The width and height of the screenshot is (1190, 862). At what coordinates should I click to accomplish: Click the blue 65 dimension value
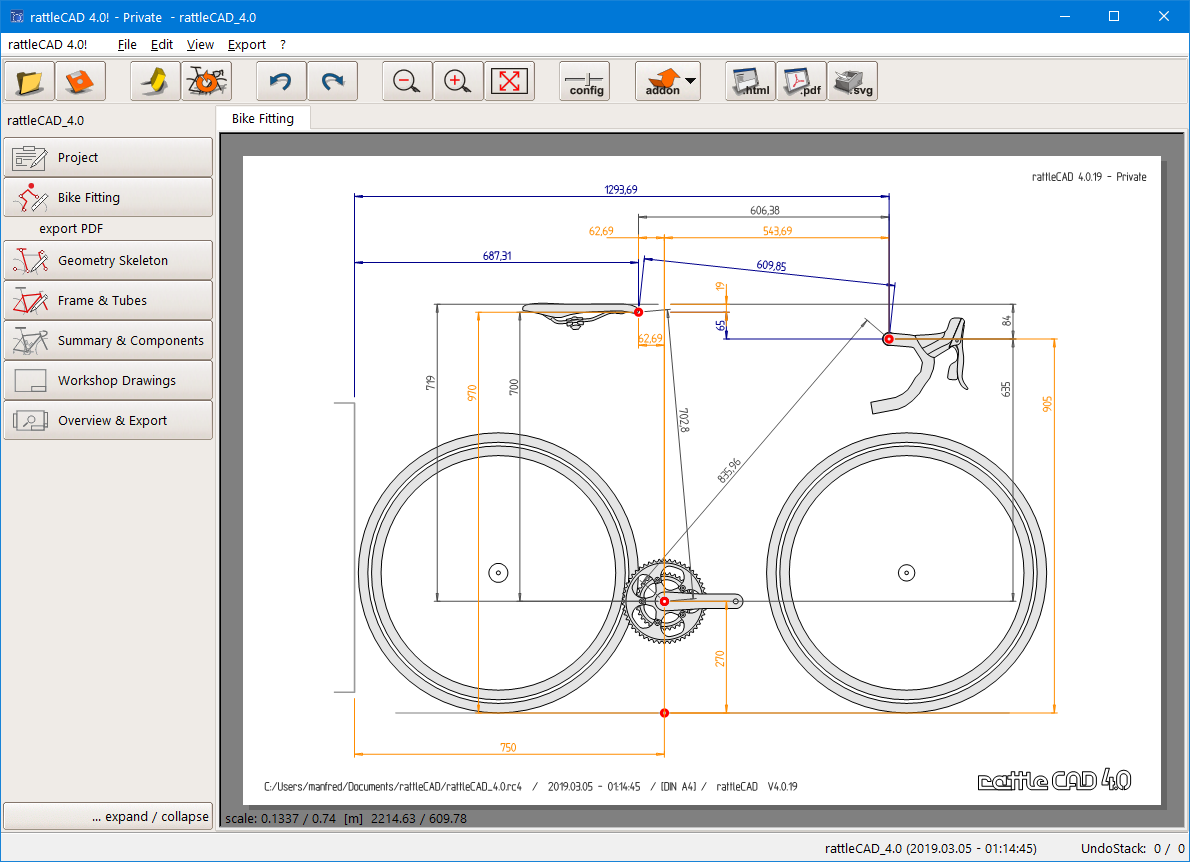pos(720,326)
